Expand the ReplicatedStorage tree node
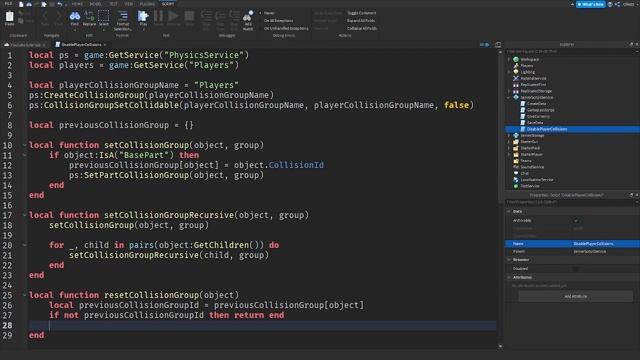 (509, 91)
